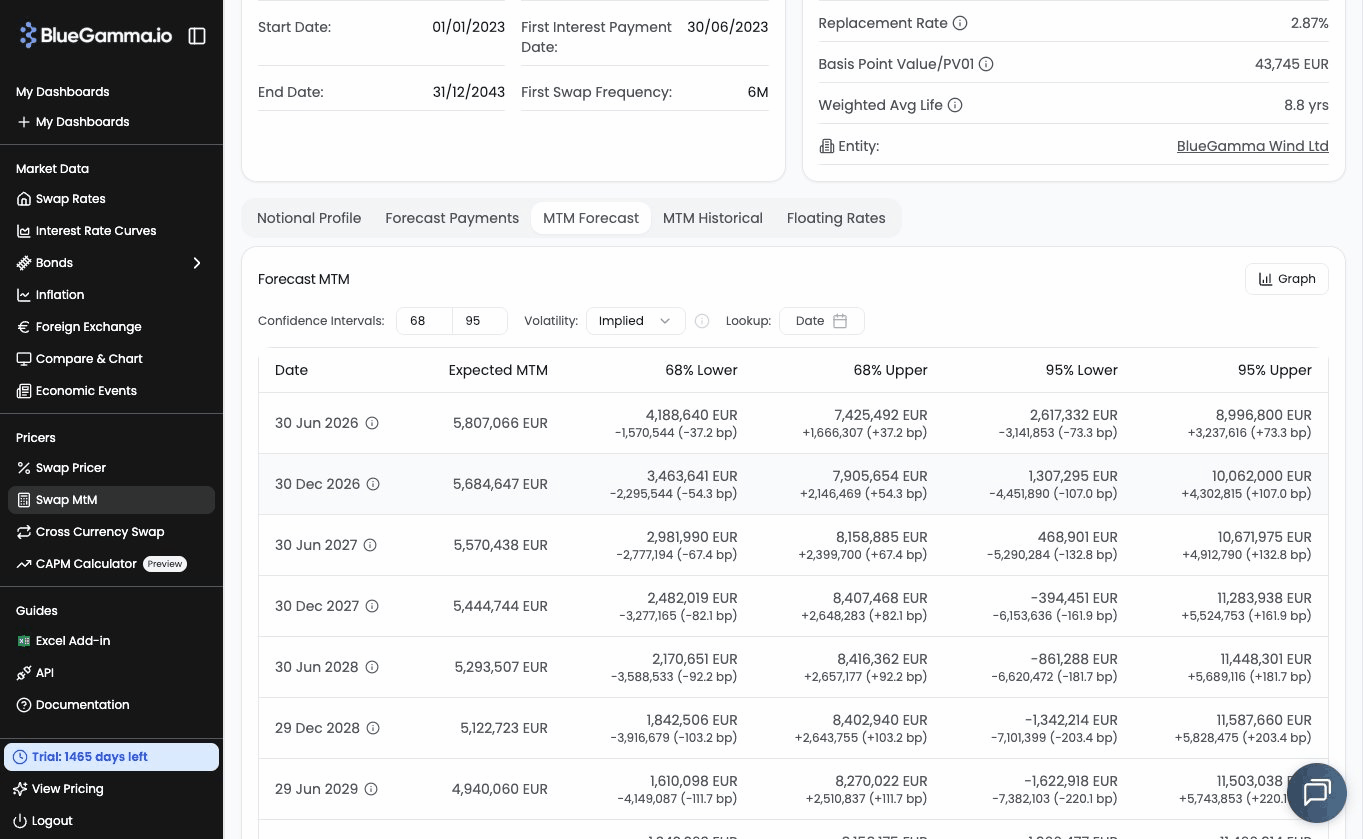Viewport: 1363px width, 839px height.
Task: Expand the Bonds submenu in the sidebar
Action: tap(197, 263)
